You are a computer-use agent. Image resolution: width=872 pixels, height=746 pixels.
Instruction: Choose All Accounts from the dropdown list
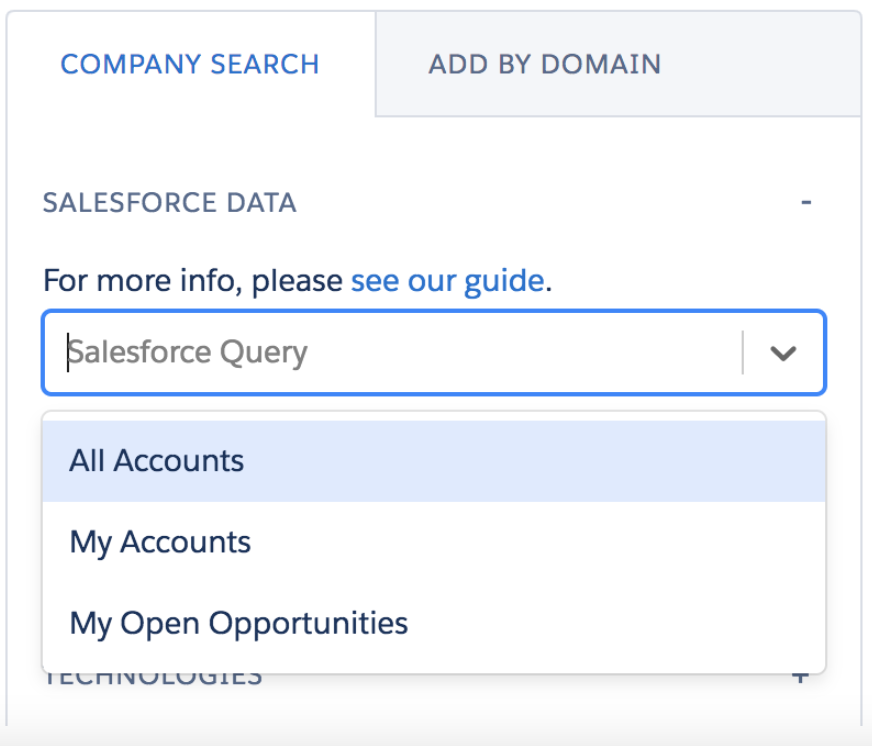click(434, 461)
